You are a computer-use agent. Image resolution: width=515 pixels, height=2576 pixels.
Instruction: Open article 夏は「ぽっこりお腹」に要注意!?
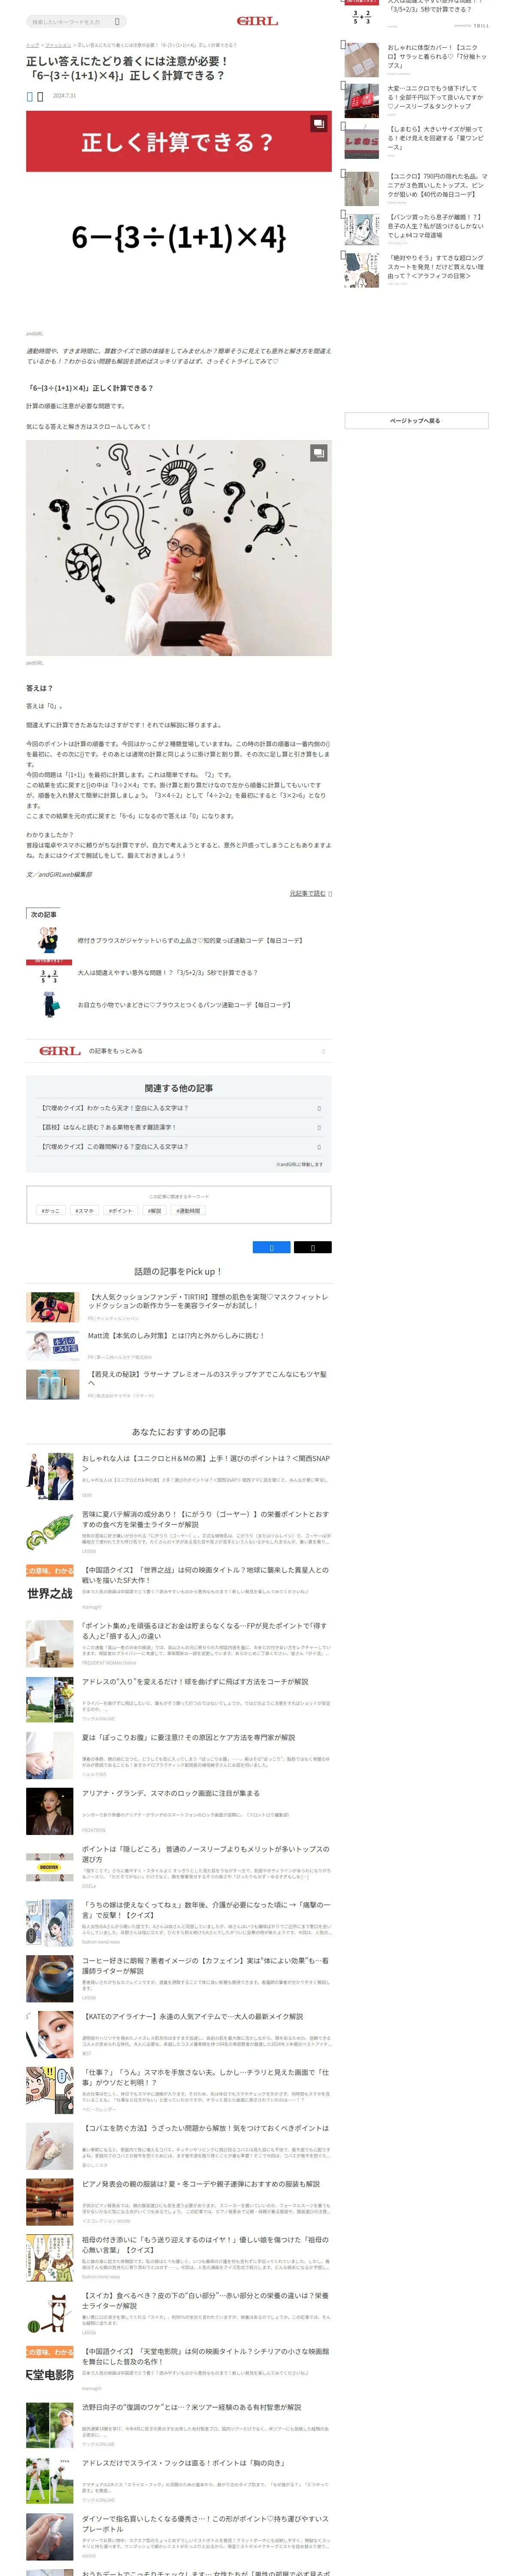[x=189, y=1738]
